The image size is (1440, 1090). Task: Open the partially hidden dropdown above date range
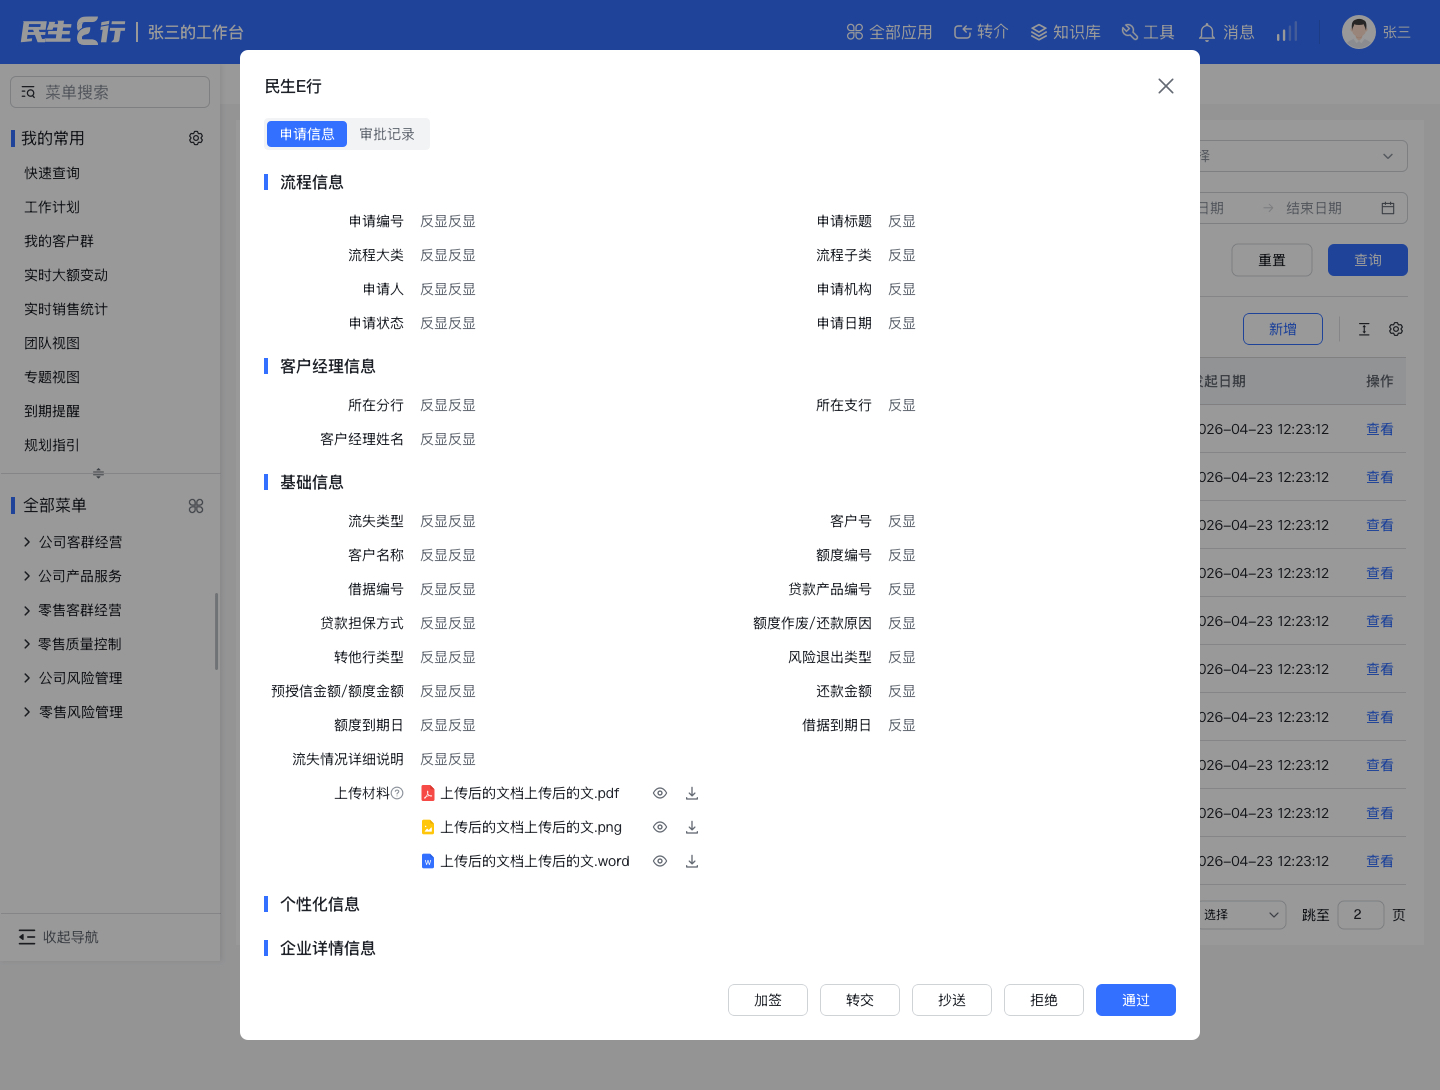click(1304, 156)
